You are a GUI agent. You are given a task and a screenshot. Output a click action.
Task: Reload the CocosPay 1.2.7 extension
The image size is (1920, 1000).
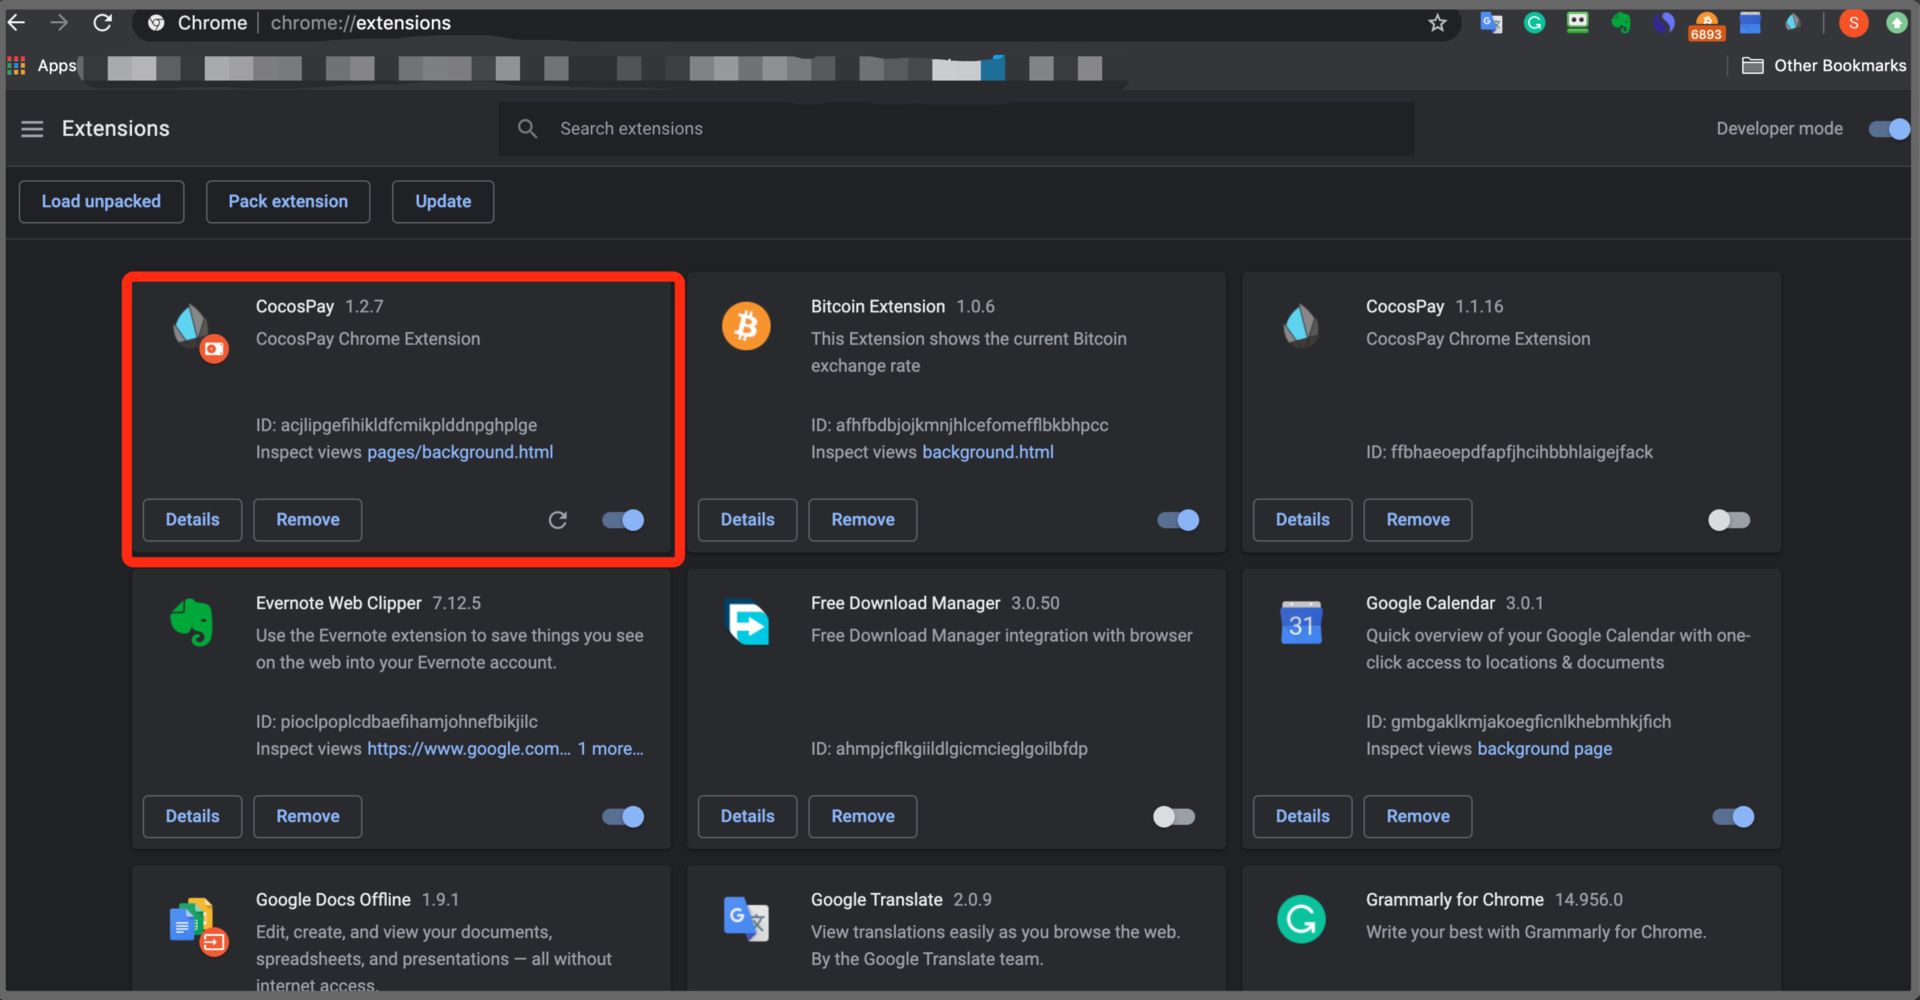pyautogui.click(x=558, y=520)
